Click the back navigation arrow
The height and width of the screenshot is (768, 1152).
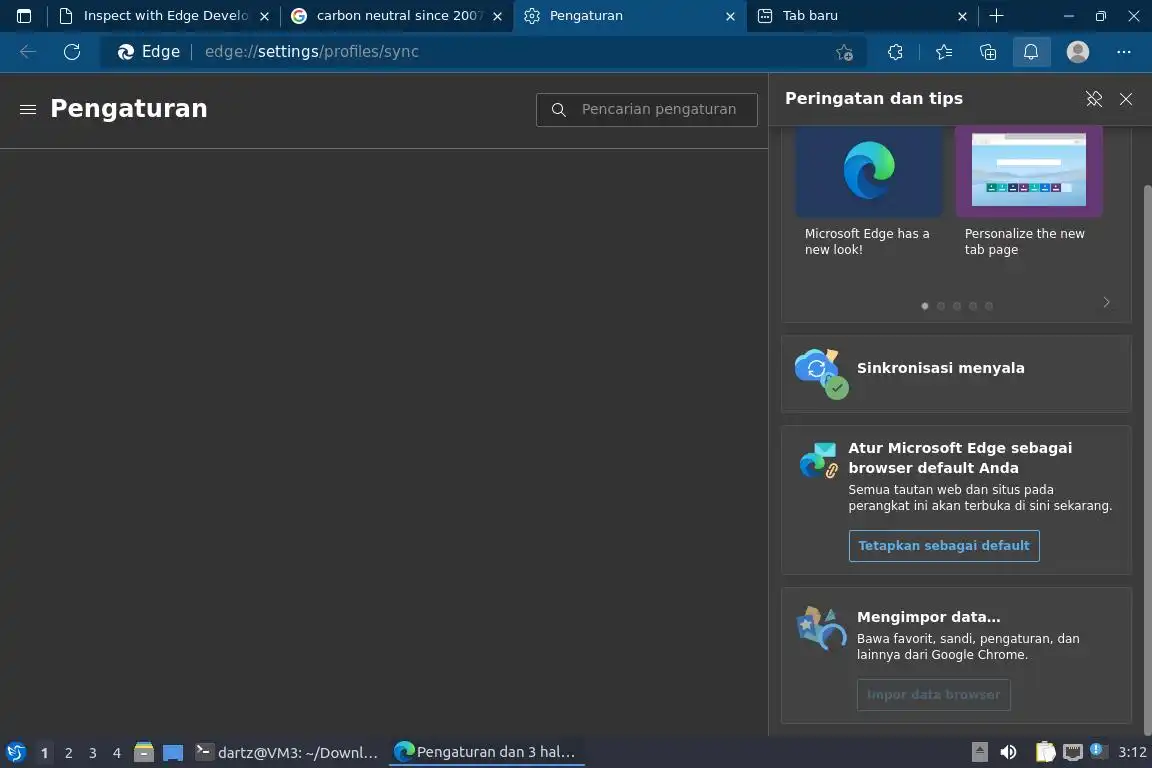pos(28,51)
